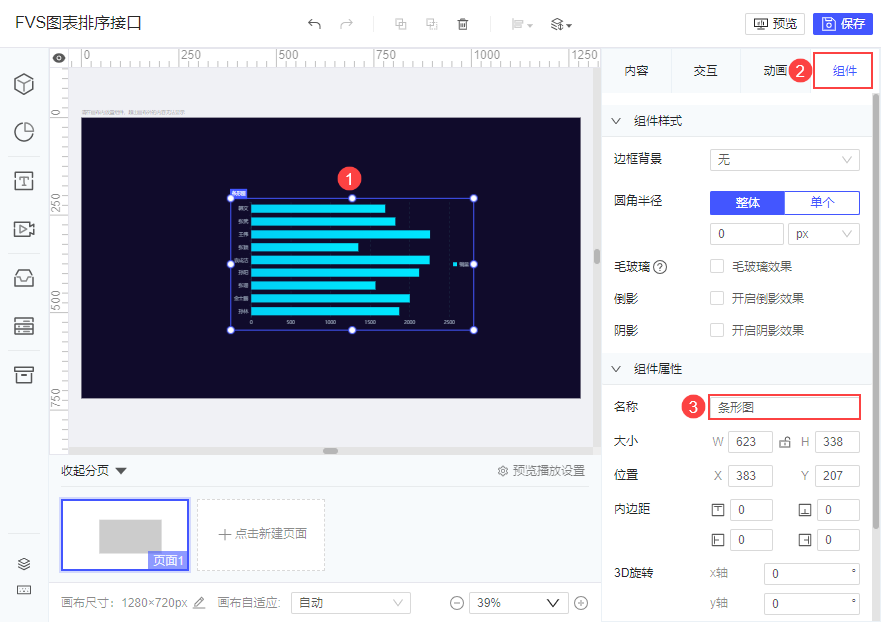Click the X position input field
Screen dimensions: 881x622
tap(750, 476)
